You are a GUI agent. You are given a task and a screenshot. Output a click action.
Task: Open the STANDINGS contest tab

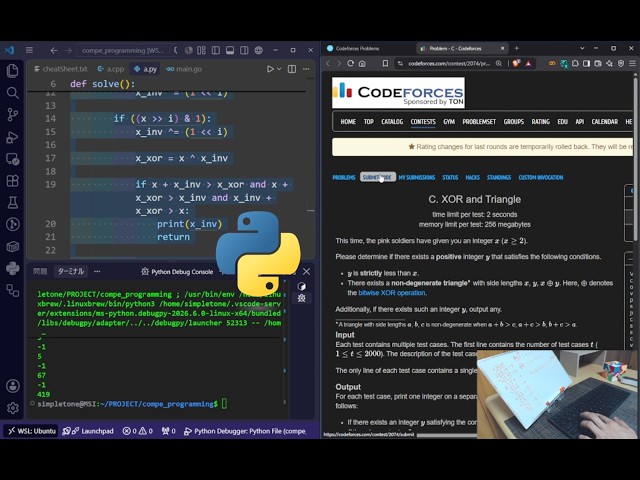(x=499, y=177)
